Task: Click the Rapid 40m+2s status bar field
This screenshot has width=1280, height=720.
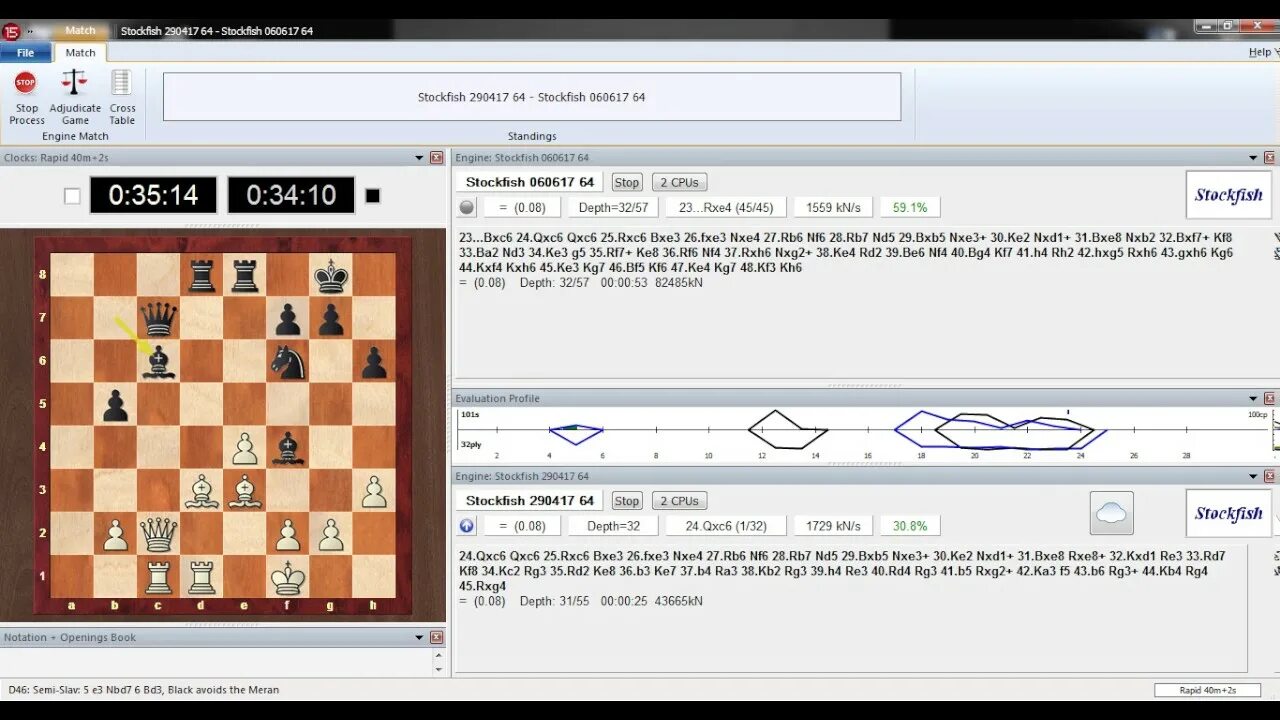Action: [x=1208, y=690]
